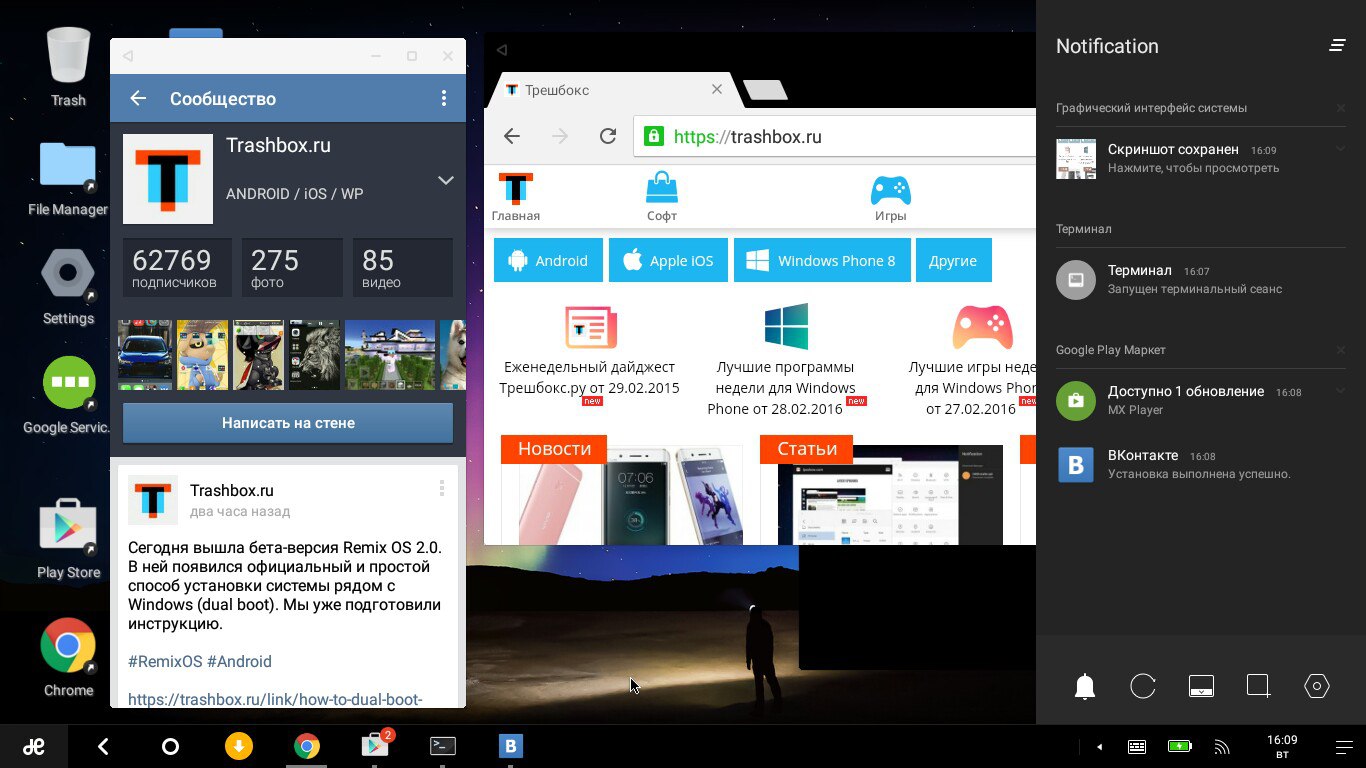
Task: Click the wireless cast icon in tray
Action: 1221,746
